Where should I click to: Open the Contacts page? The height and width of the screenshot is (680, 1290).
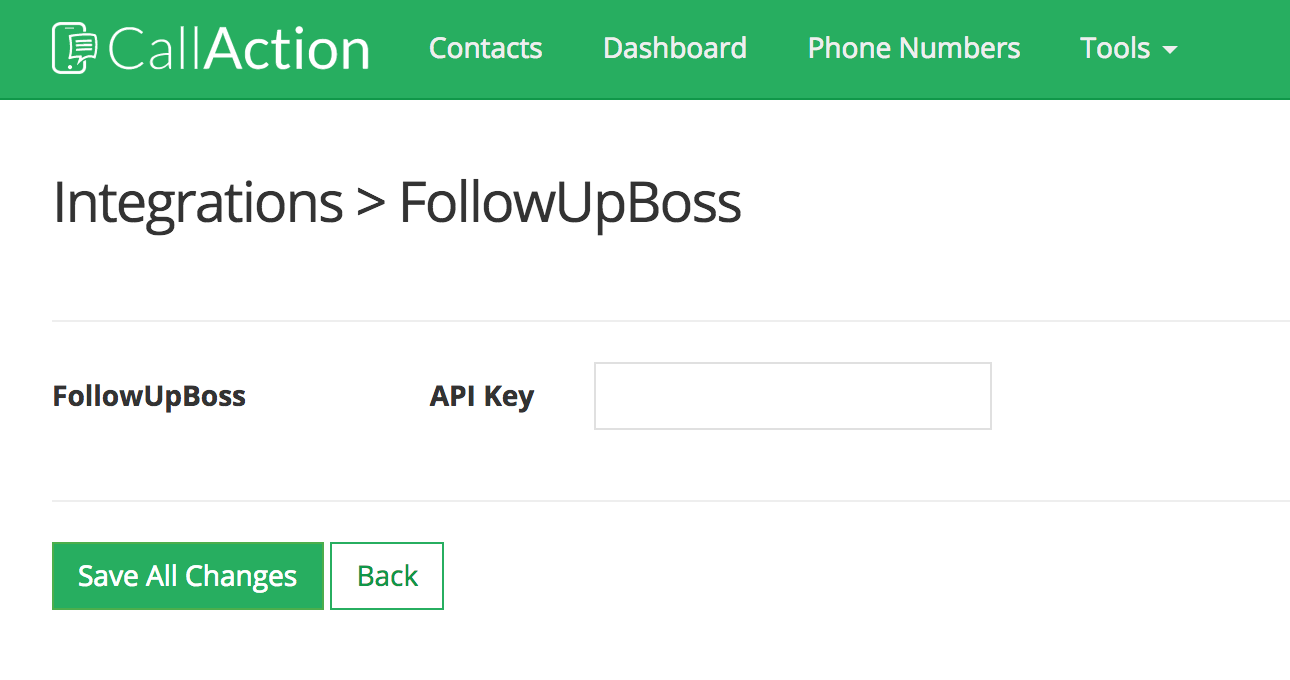click(485, 48)
